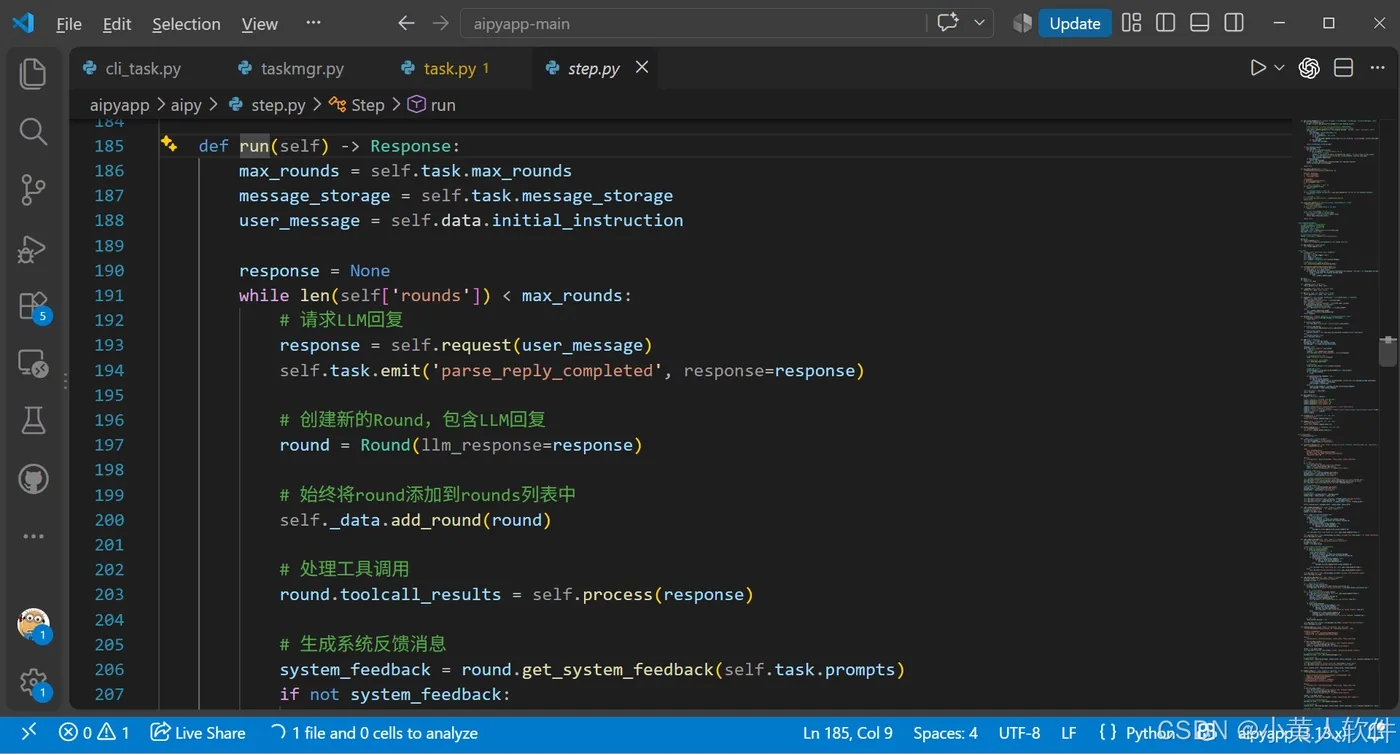Click the Go Forward arrow in title bar

[x=440, y=23]
